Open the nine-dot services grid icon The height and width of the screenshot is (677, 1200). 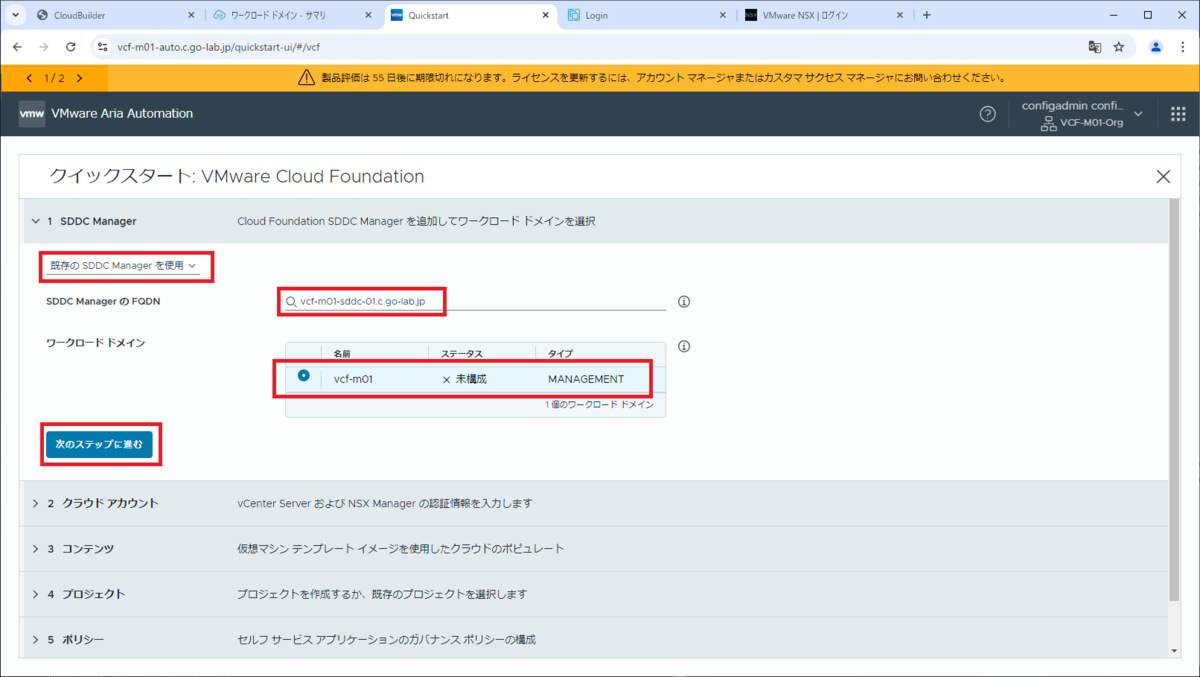point(1178,114)
